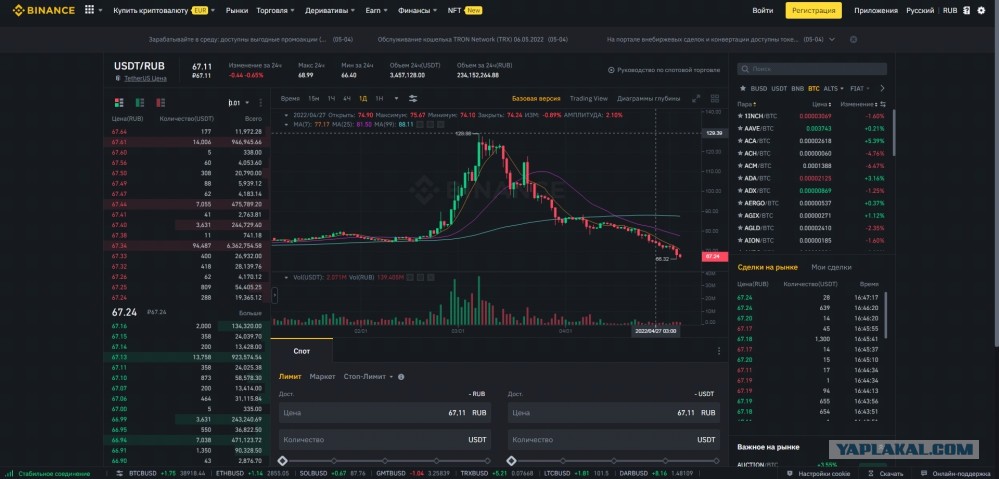
Task: Show buy orders only view icon
Action: click(140, 103)
